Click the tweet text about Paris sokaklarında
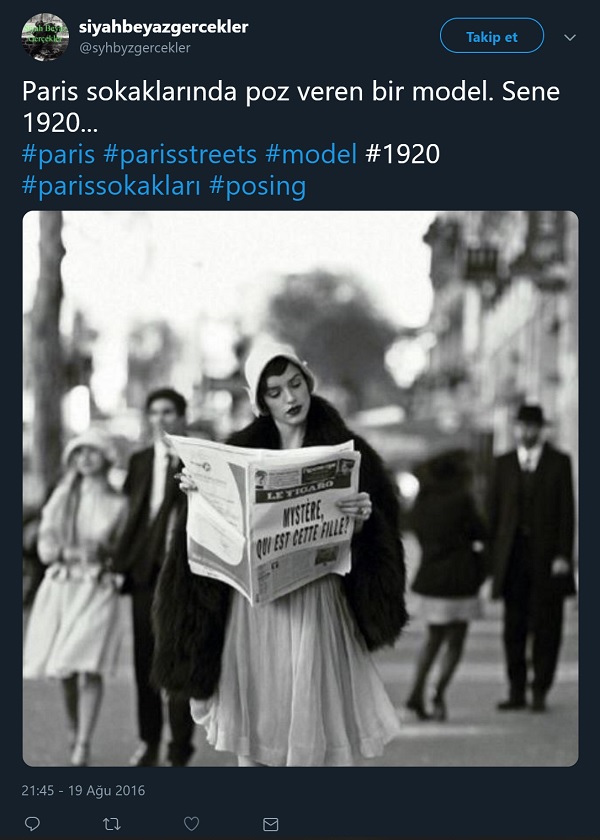 coord(291,107)
